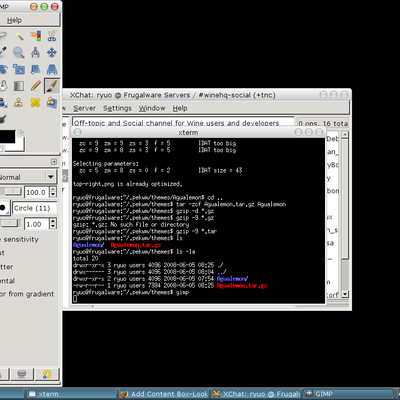Click the scale 1.00 spinner arrows
The height and width of the screenshot is (400, 400).
[53, 224]
